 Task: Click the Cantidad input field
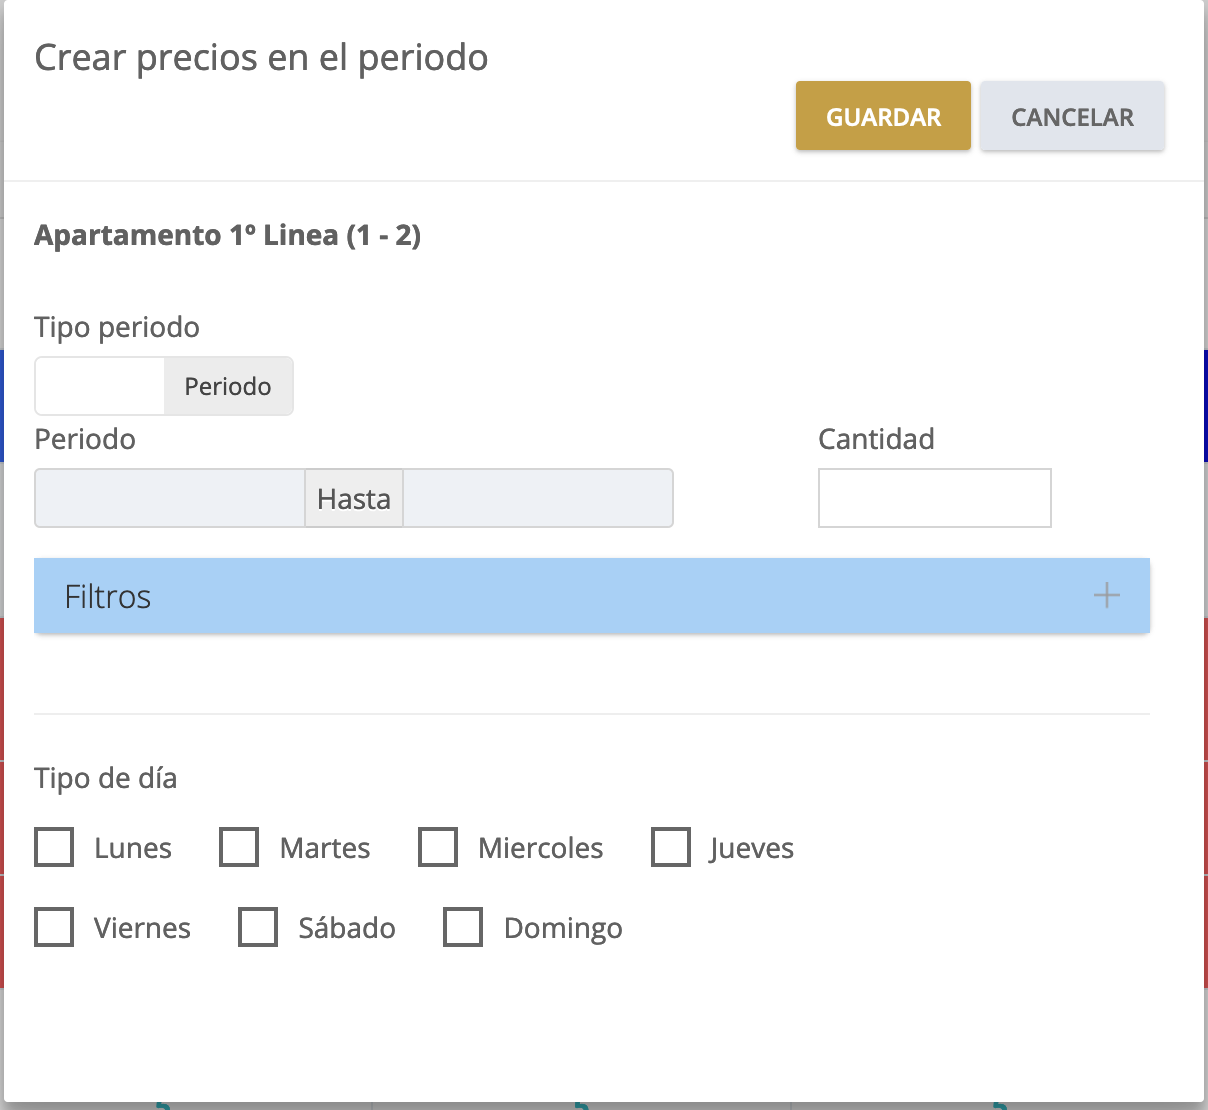[x=934, y=498]
